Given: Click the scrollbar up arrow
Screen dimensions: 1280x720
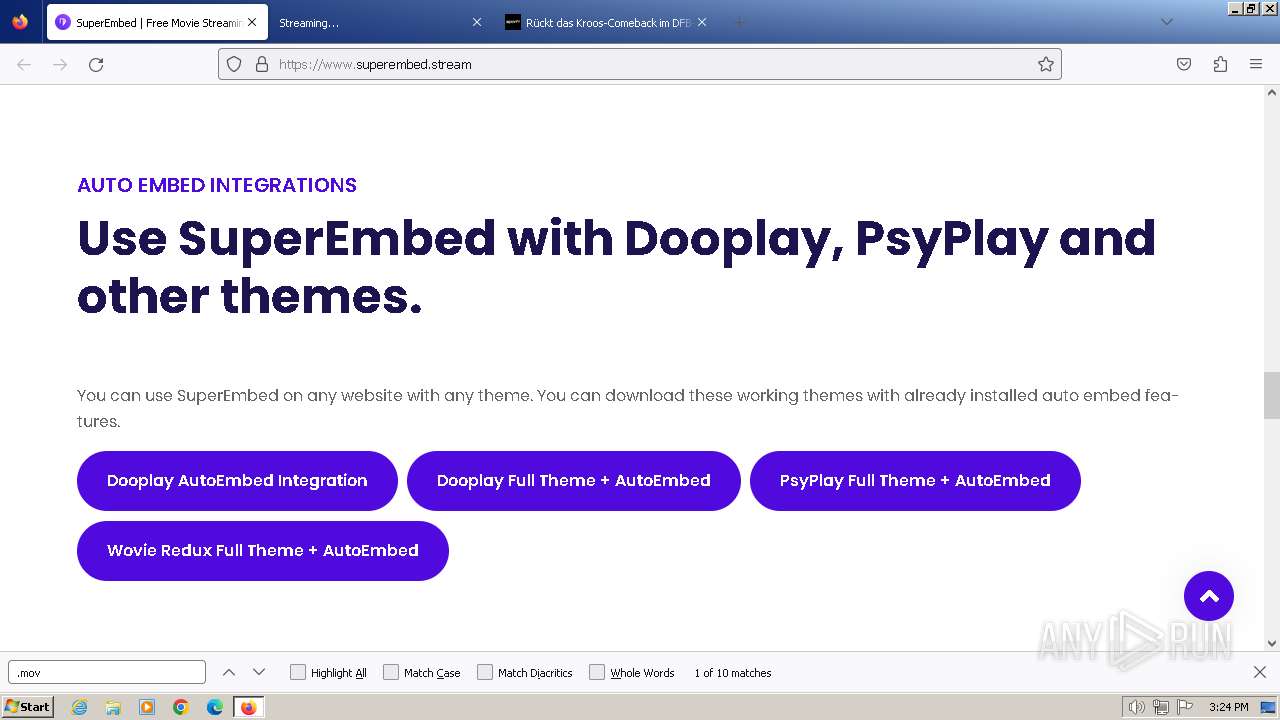Looking at the screenshot, I should [x=1272, y=92].
